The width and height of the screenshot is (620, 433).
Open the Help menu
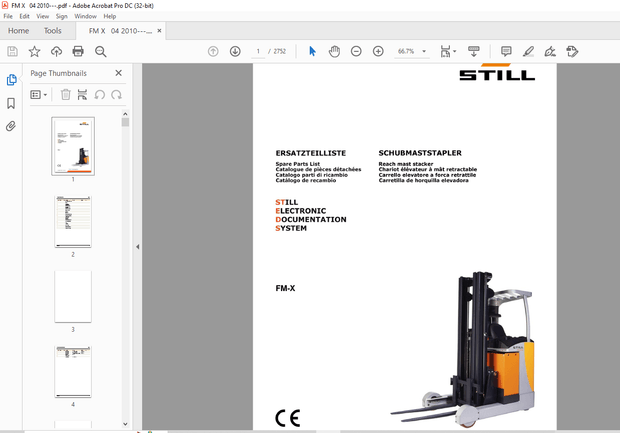[x=110, y=16]
